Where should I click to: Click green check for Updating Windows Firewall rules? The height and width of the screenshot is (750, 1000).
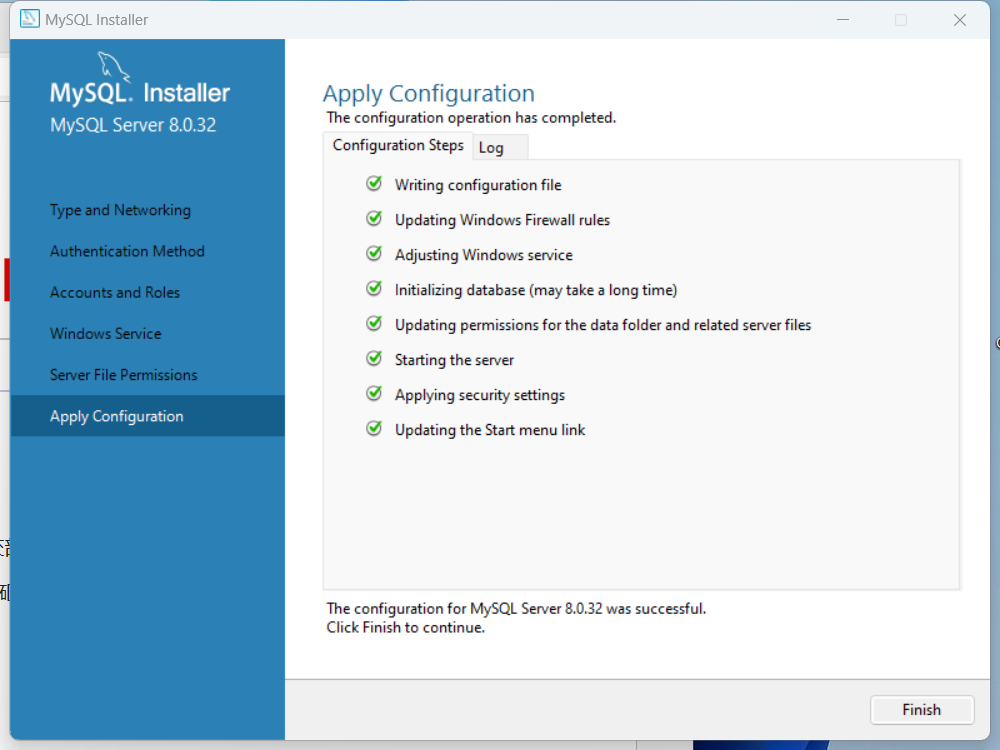(374, 219)
